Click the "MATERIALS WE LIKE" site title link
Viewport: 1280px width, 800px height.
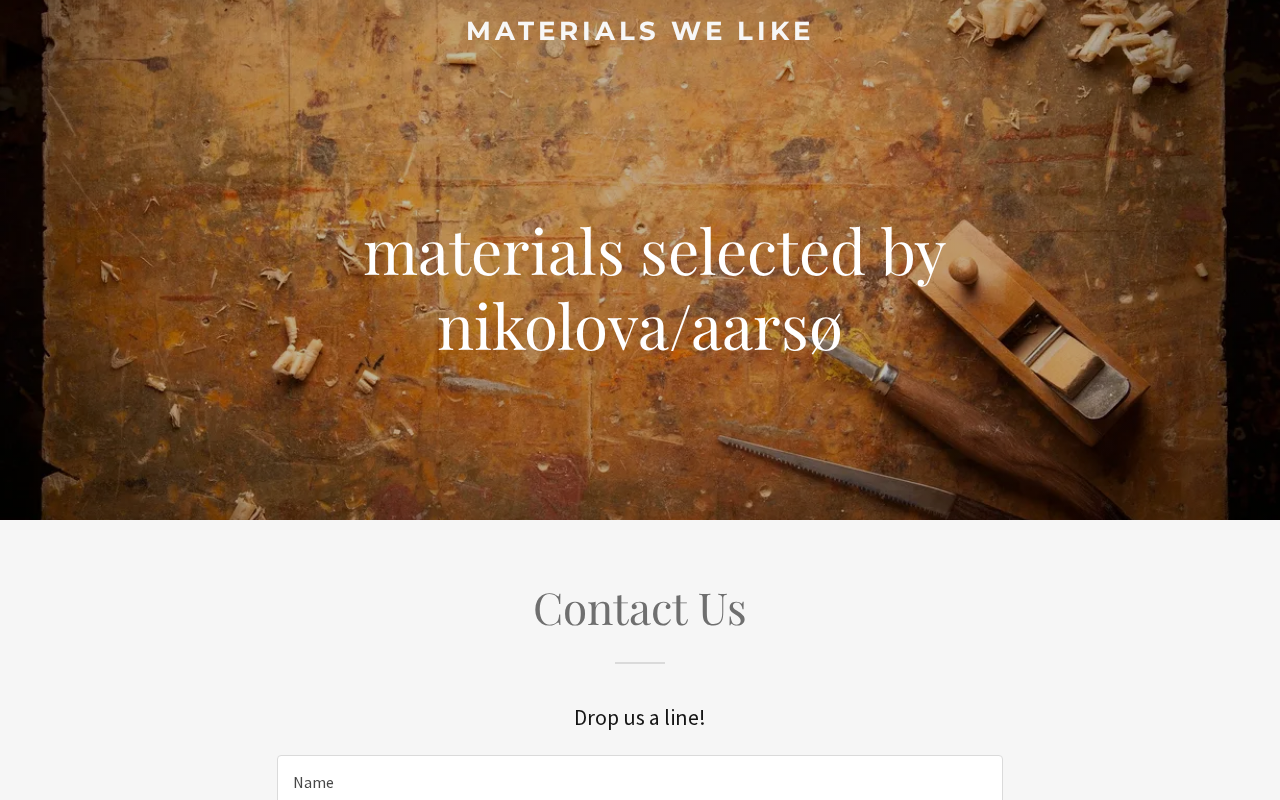click(640, 31)
